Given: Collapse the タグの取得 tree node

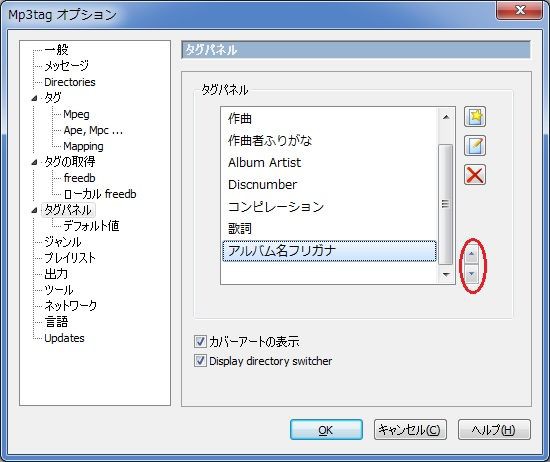Looking at the screenshot, I should pyautogui.click(x=34, y=162).
